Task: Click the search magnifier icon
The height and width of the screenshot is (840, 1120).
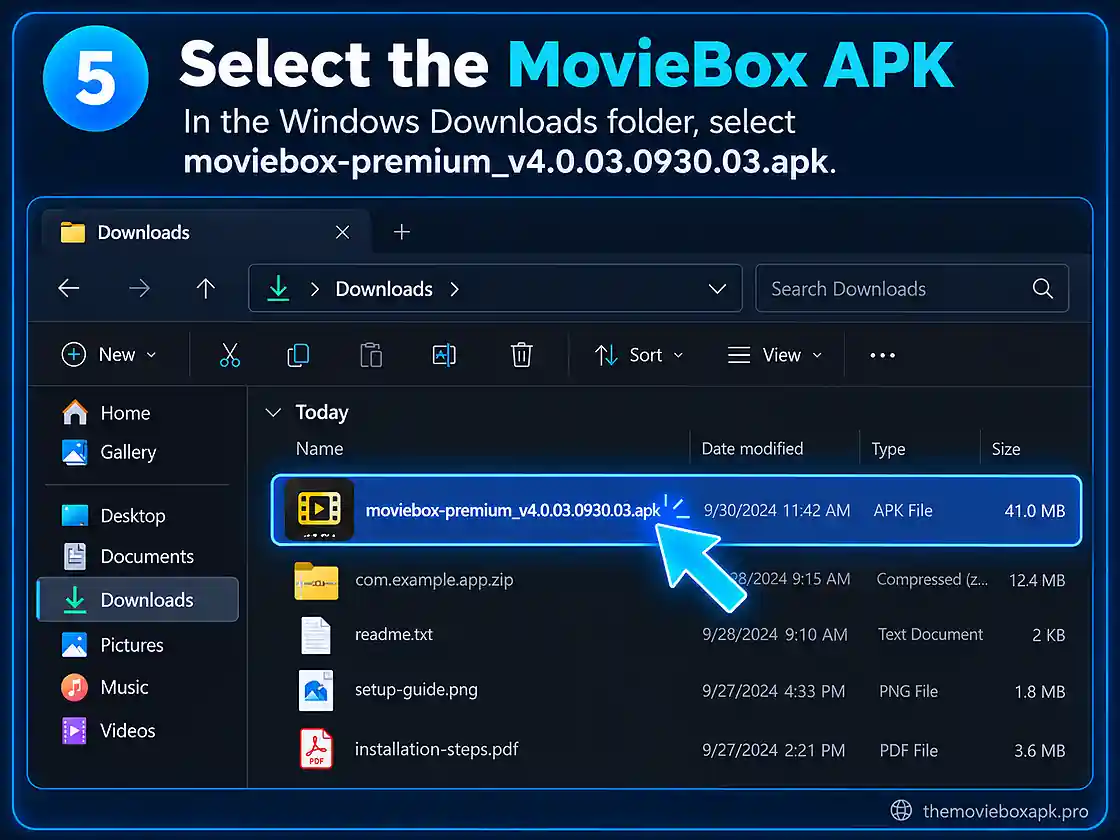Action: click(1042, 289)
